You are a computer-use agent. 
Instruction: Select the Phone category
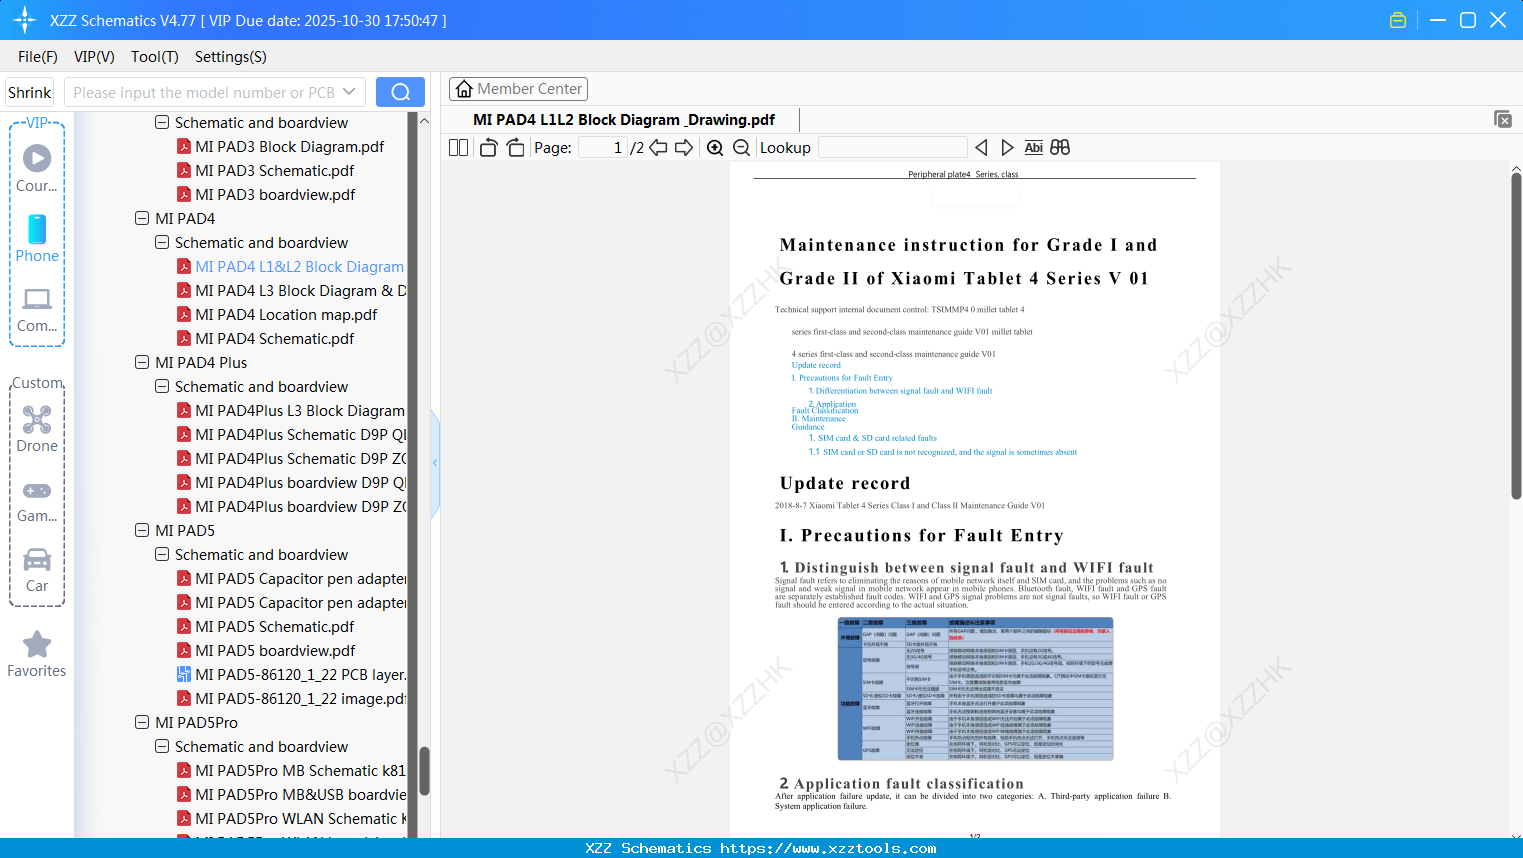pos(37,239)
